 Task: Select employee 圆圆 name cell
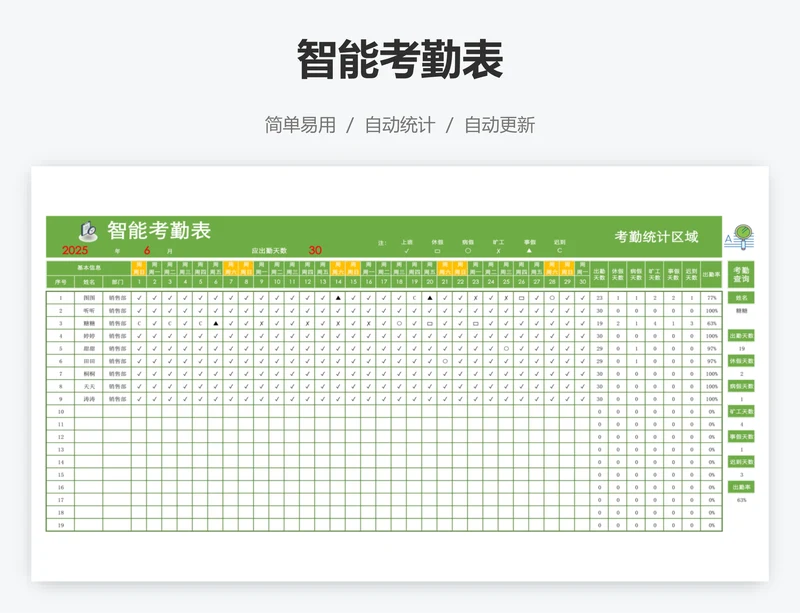[x=89, y=298]
